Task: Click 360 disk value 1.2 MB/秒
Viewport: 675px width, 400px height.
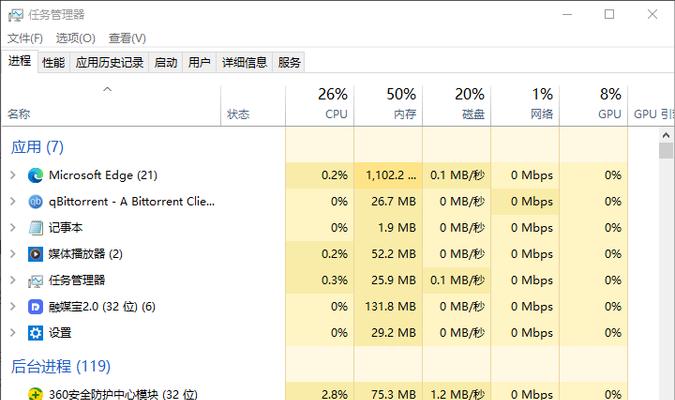Action: [x=458, y=394]
